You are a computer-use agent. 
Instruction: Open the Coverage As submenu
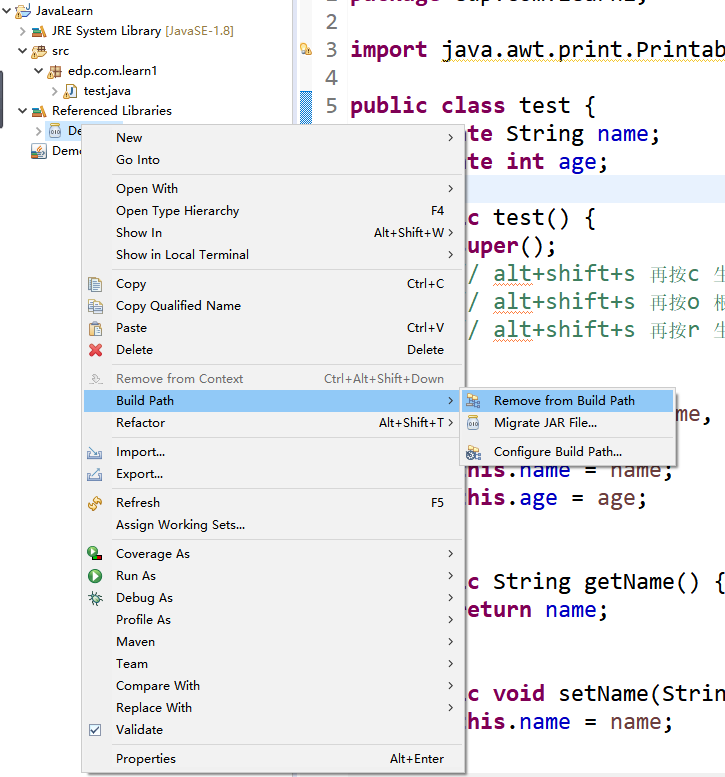pyautogui.click(x=273, y=554)
